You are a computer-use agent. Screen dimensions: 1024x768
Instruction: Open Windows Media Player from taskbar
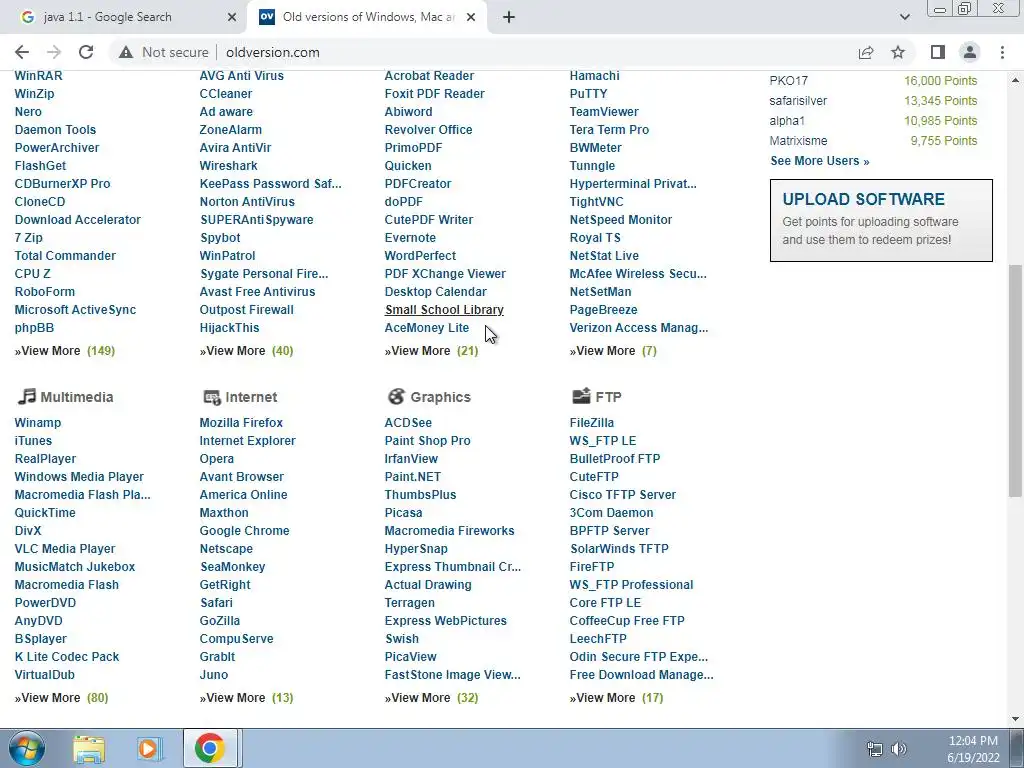(x=149, y=749)
